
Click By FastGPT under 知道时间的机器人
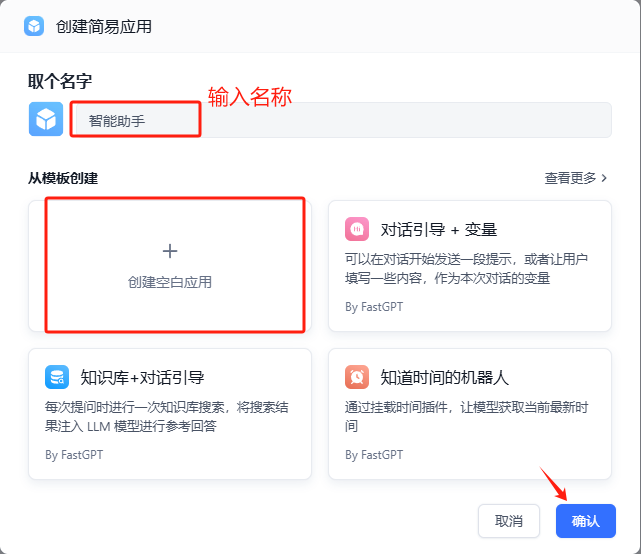coord(374,455)
